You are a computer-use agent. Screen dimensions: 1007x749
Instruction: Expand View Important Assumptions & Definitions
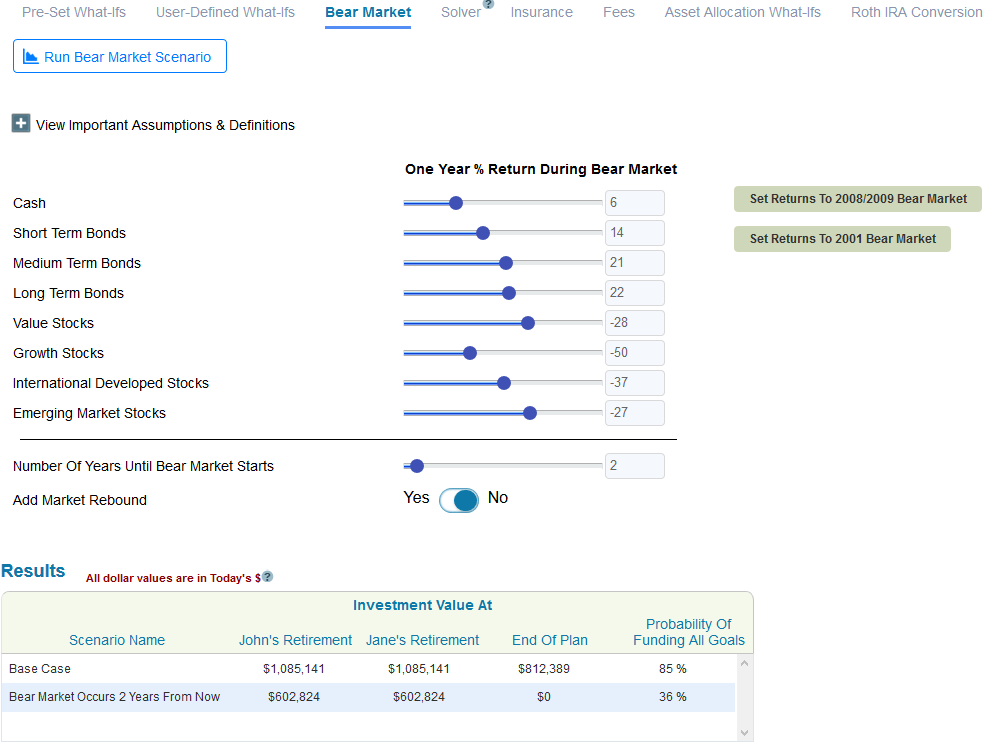pos(21,124)
